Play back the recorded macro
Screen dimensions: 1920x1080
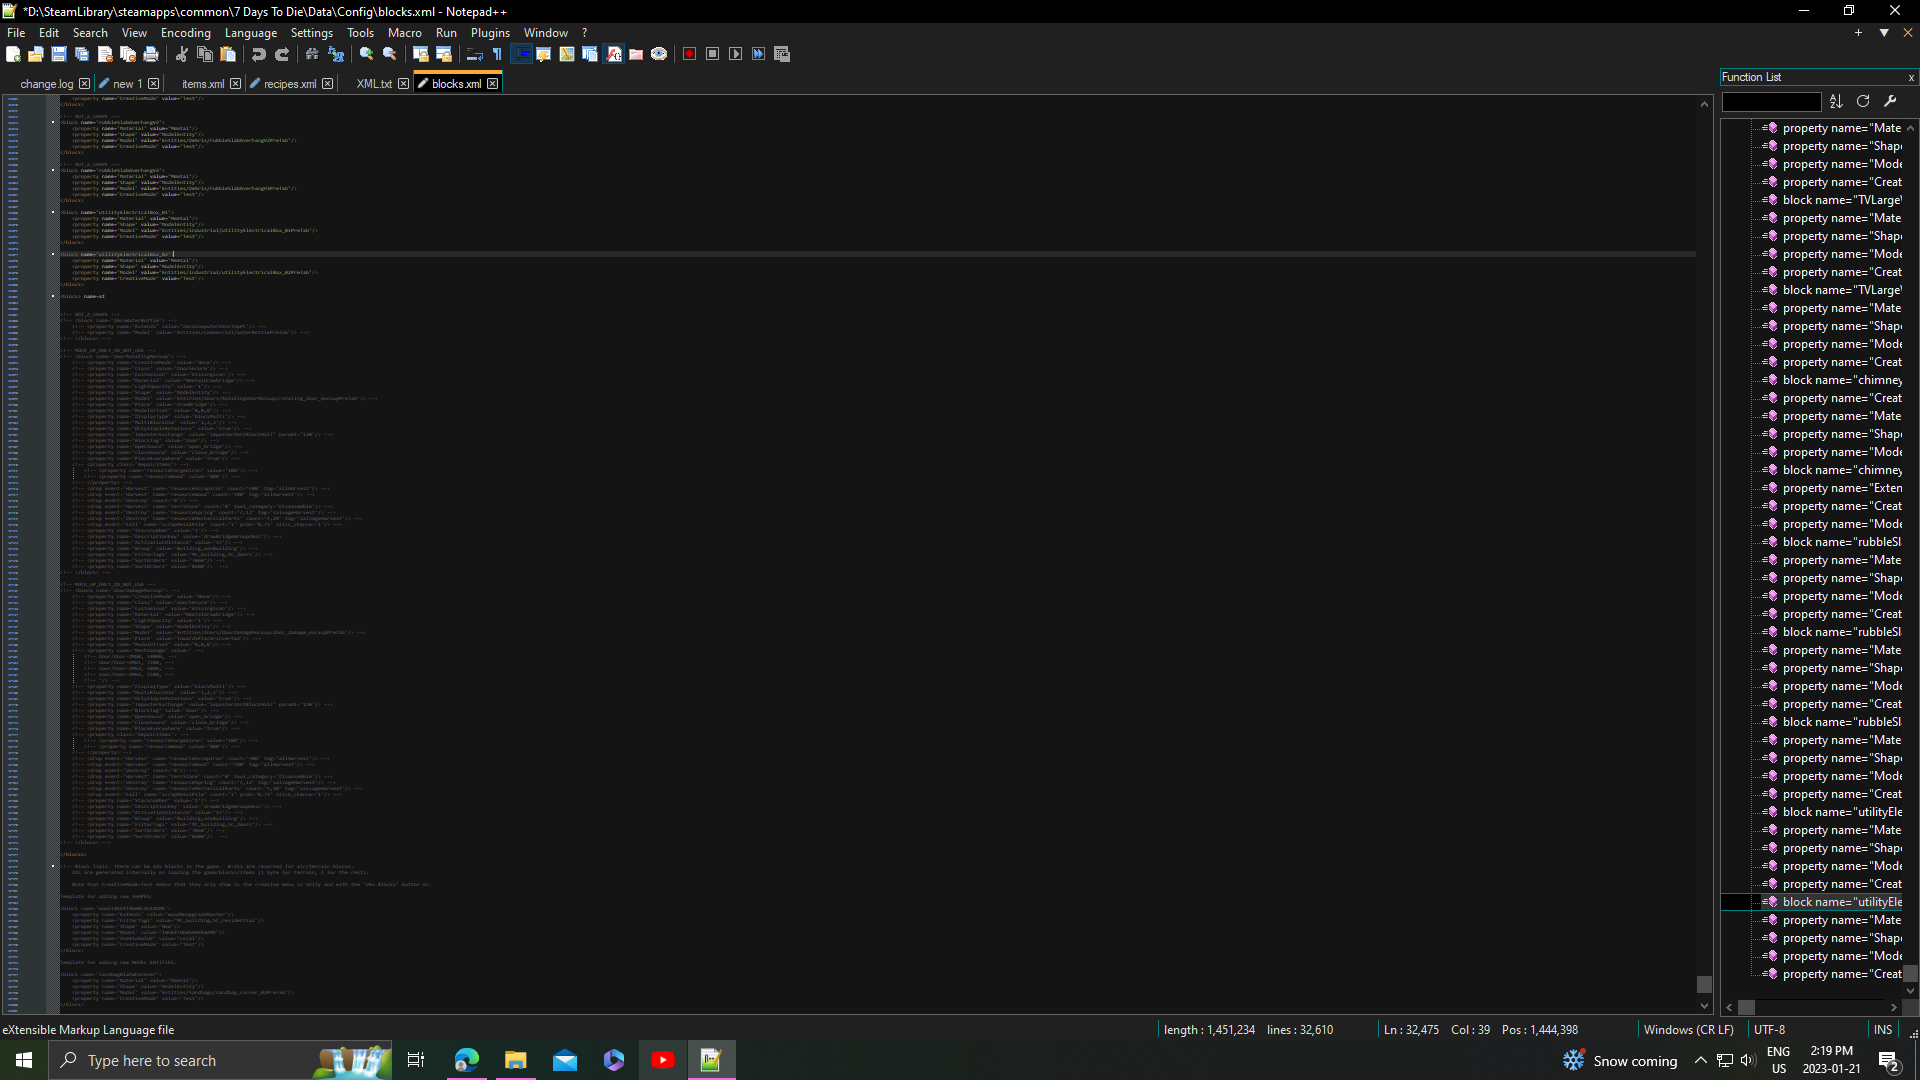click(x=736, y=54)
